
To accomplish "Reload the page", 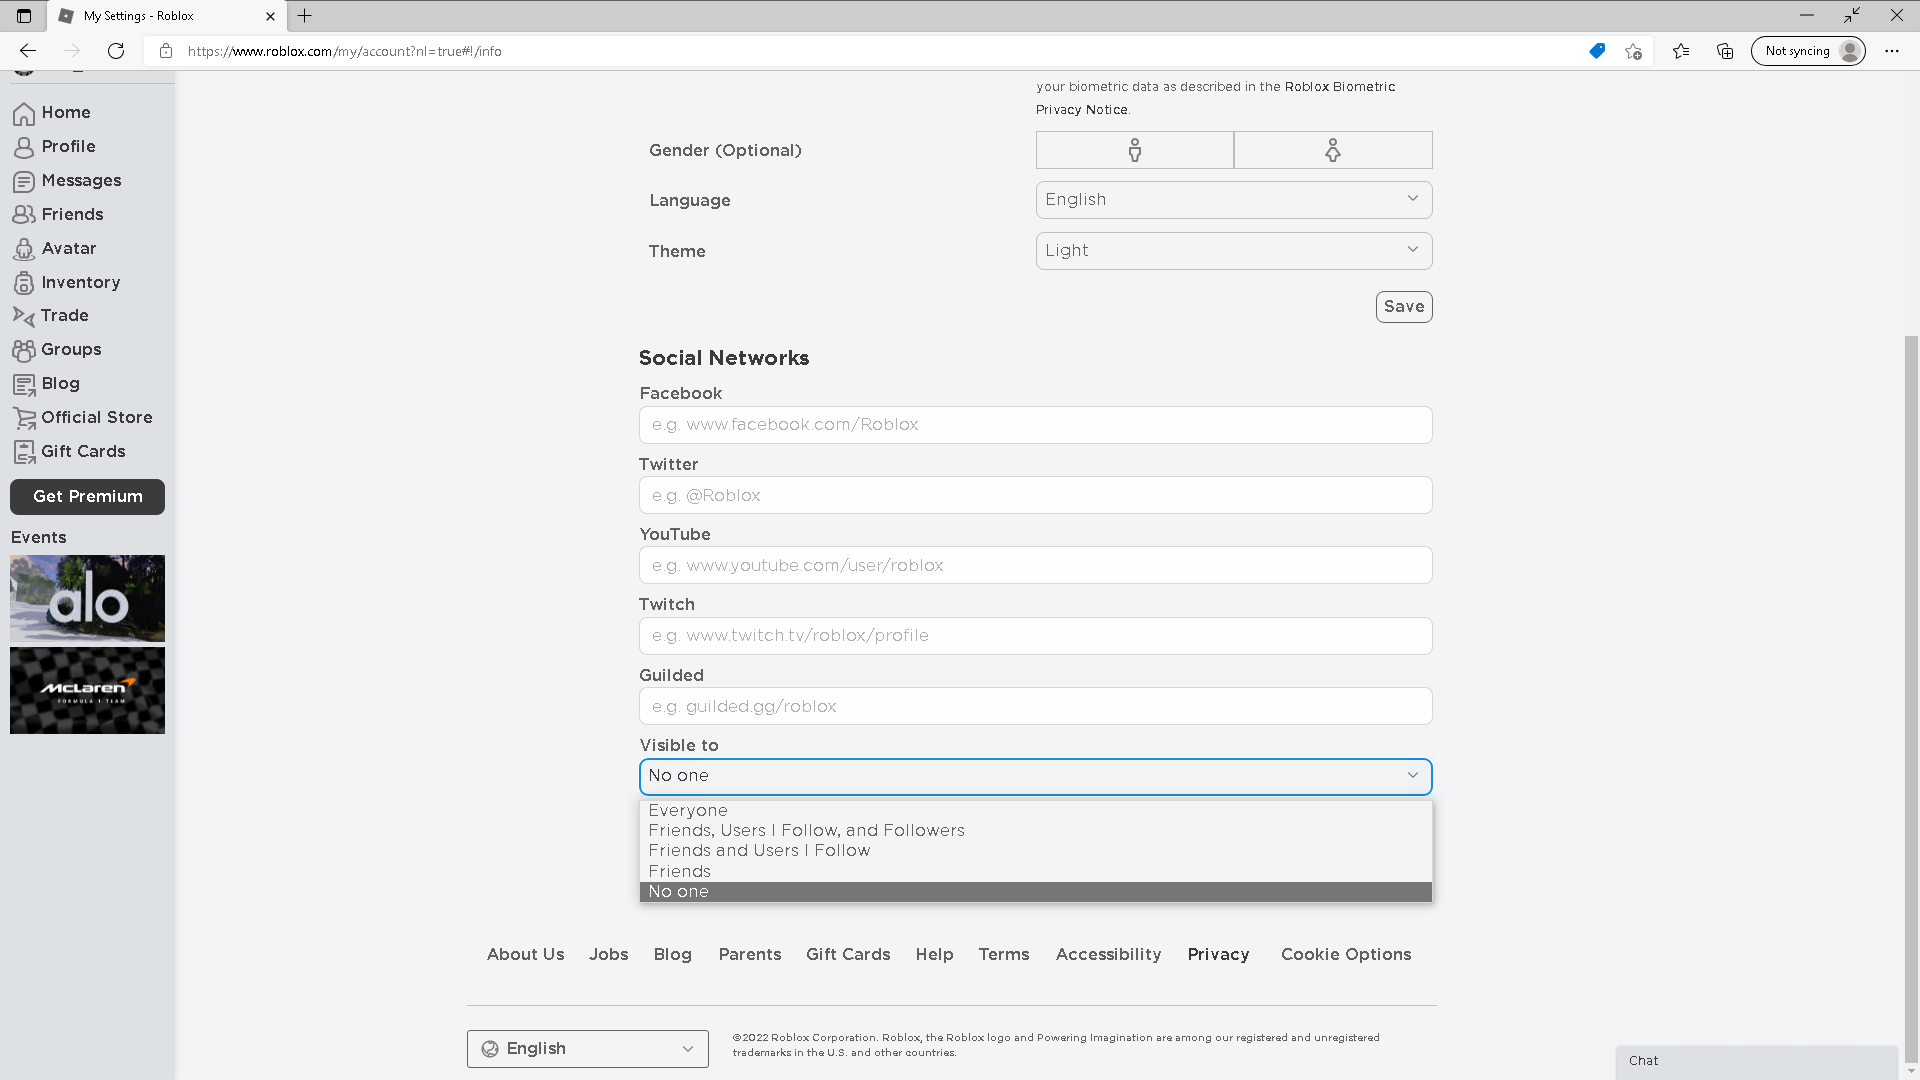I will tap(116, 51).
